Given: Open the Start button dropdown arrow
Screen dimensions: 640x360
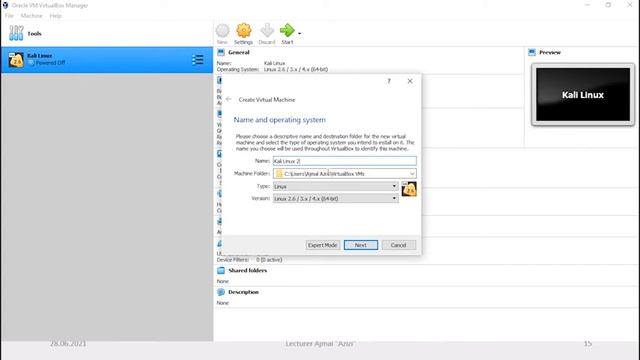Looking at the screenshot, I should tap(300, 33).
